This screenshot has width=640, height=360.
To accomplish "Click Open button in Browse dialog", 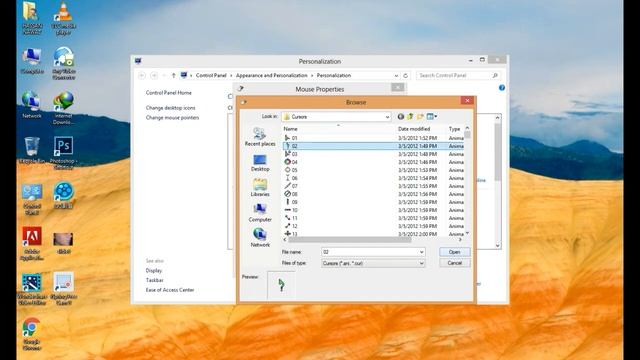I will click(x=455, y=252).
